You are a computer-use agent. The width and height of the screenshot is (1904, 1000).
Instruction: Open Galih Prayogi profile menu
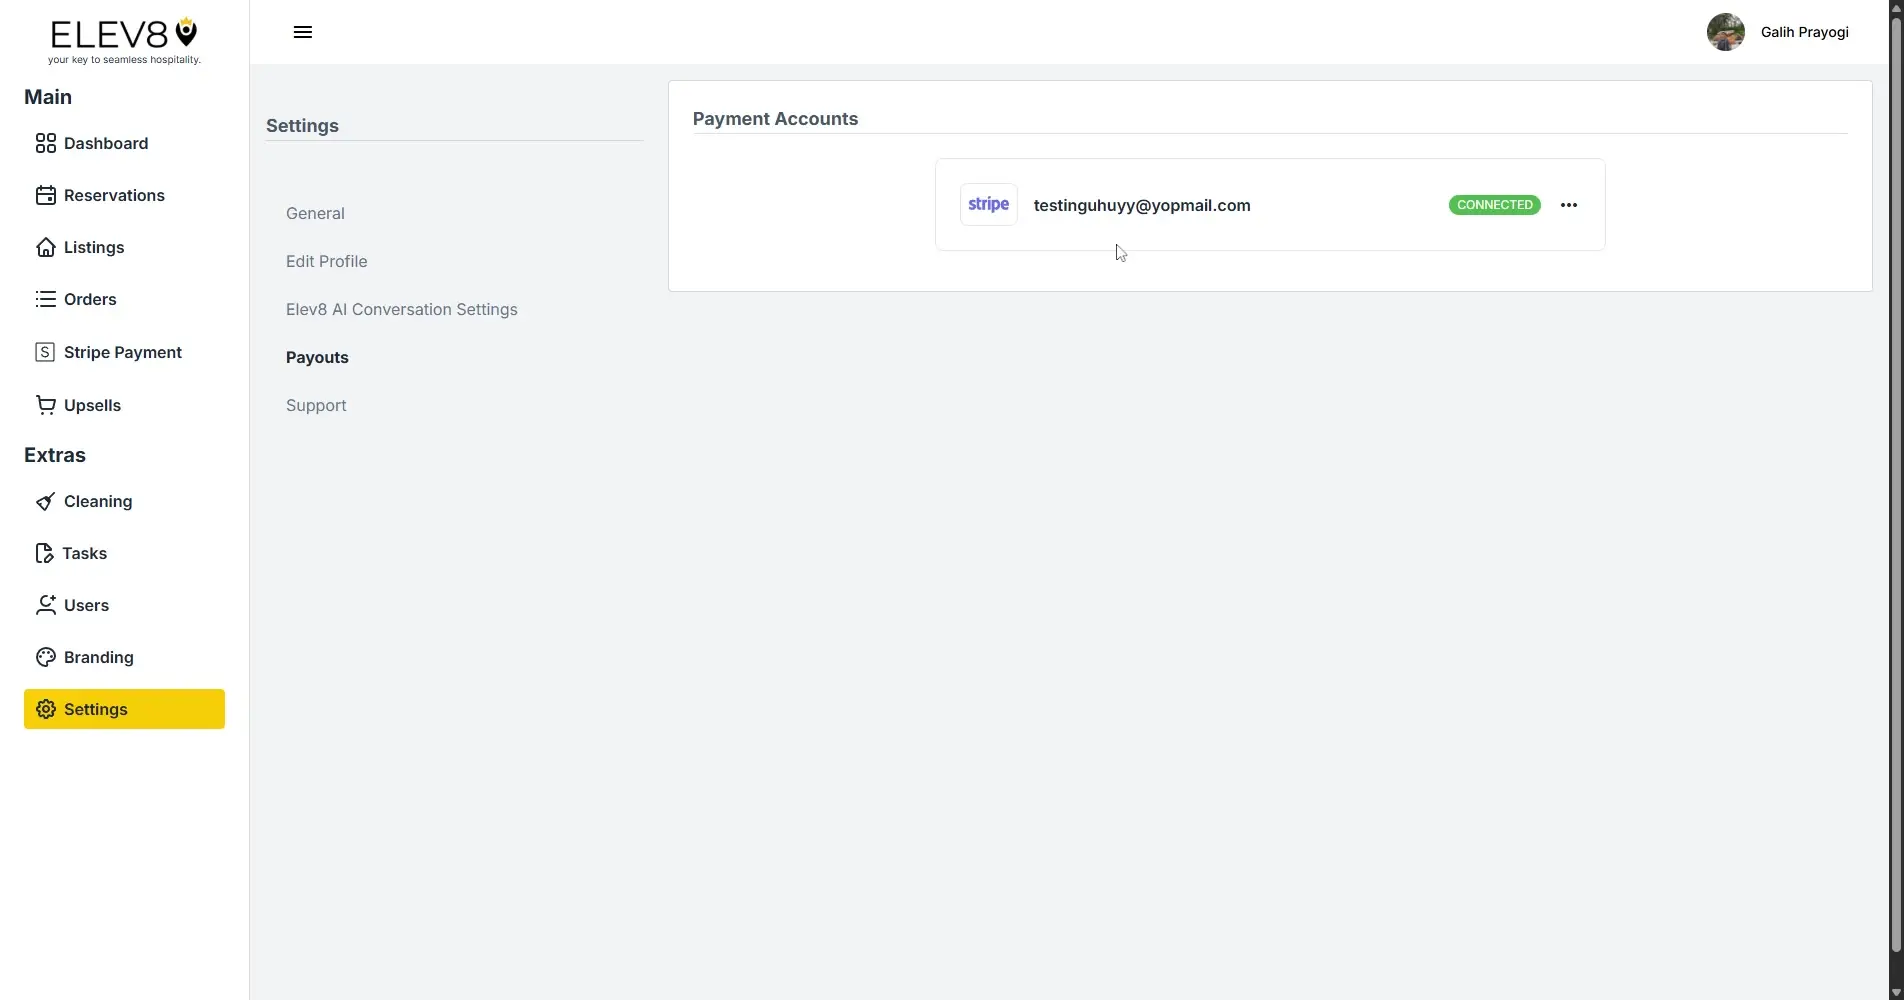pyautogui.click(x=1778, y=31)
